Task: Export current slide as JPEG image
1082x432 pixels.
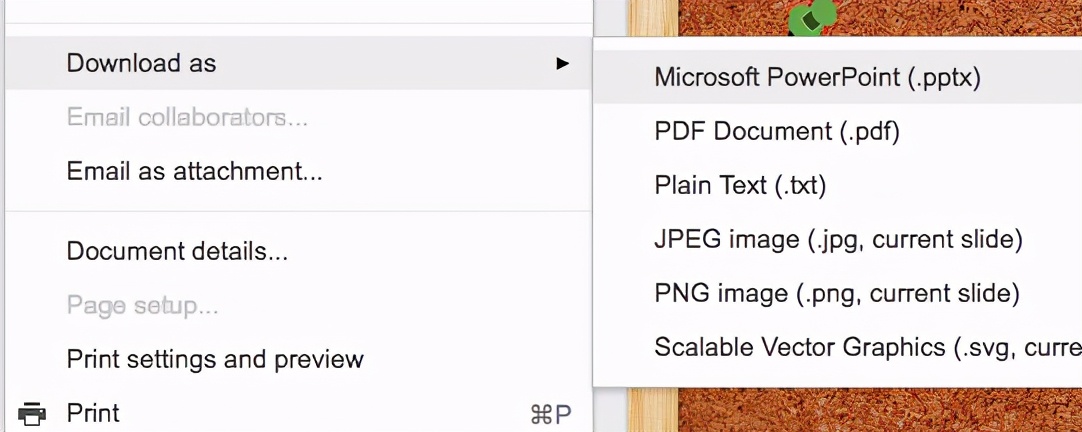Action: [837, 239]
